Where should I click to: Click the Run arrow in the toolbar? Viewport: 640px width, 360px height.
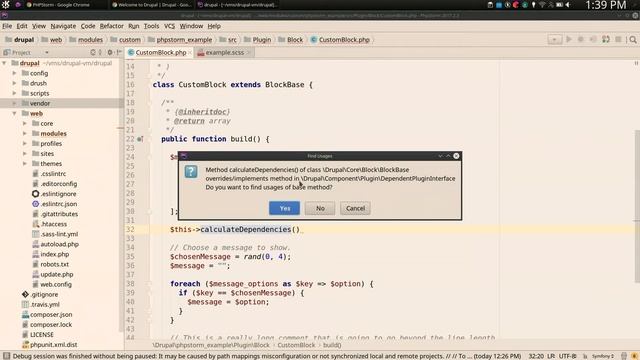click(x=569, y=40)
